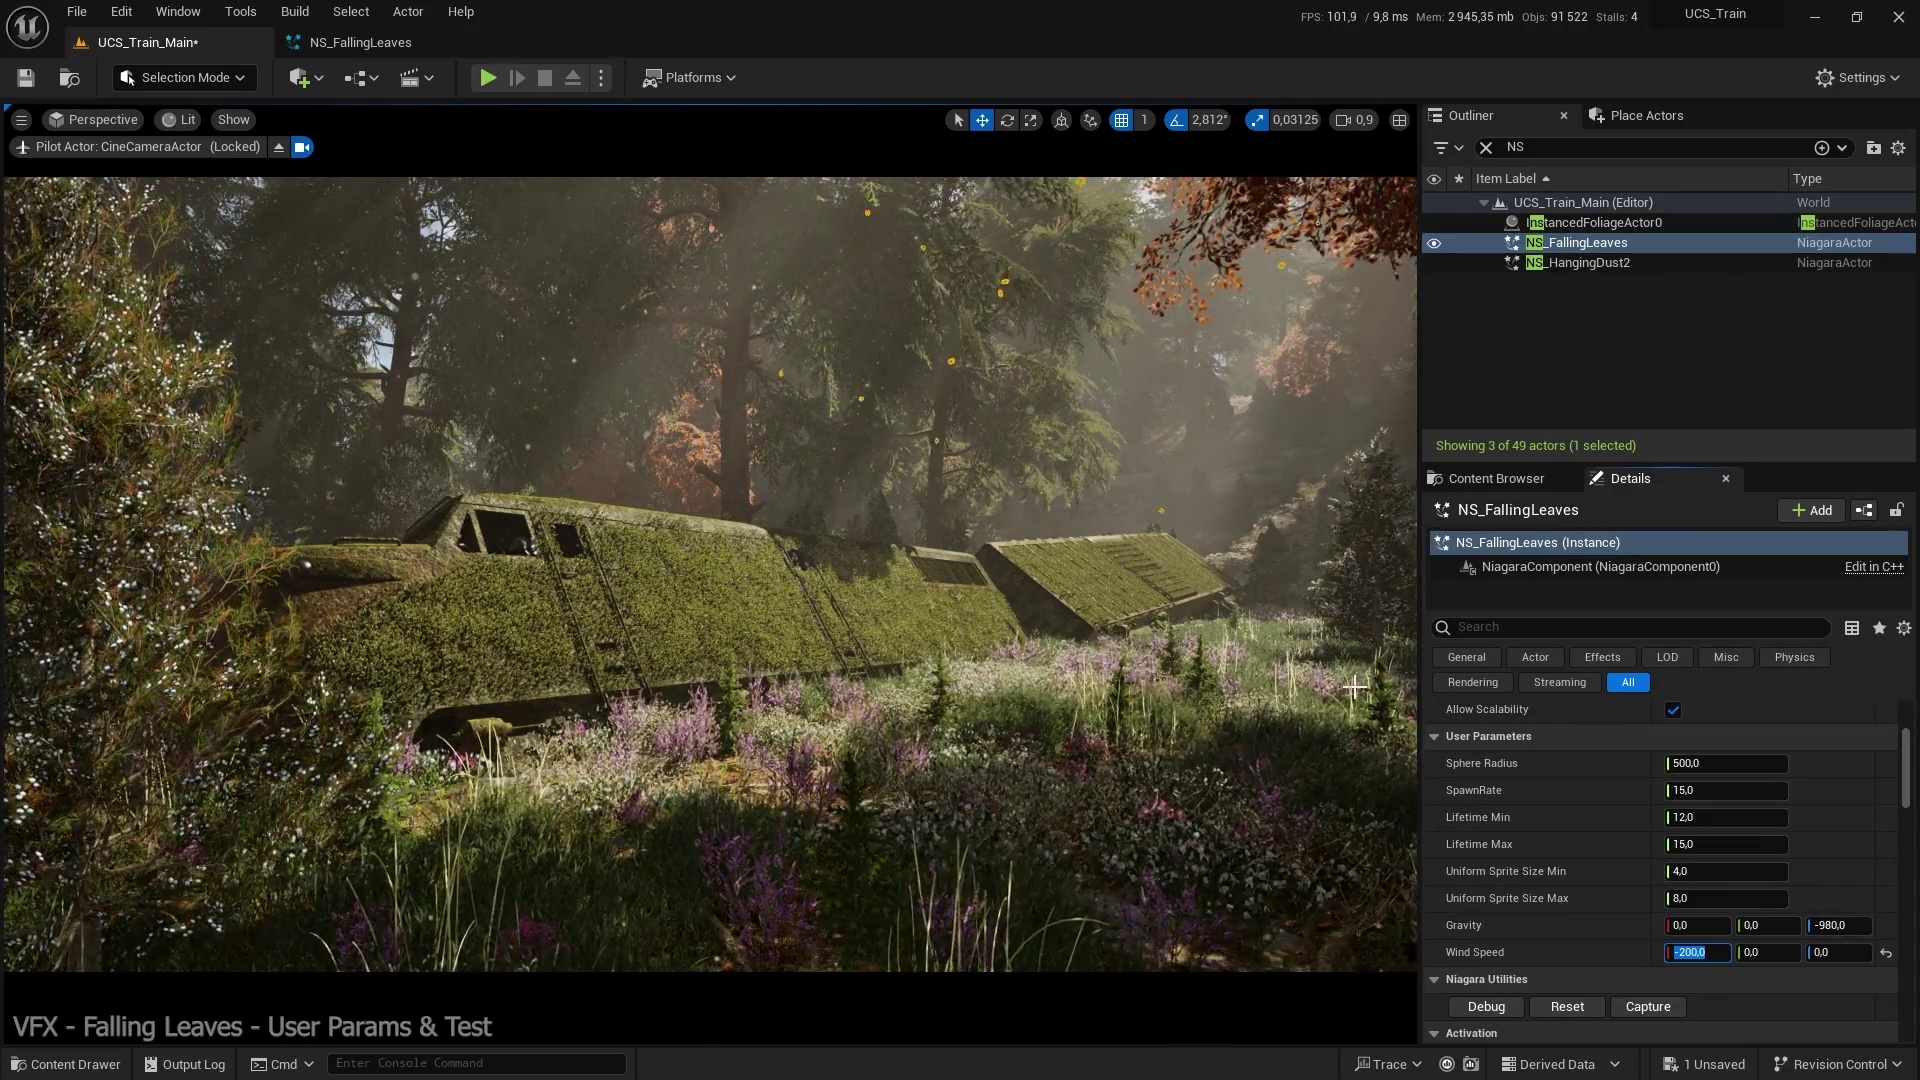This screenshot has height=1080, width=1920.
Task: Eject from the piloted CineCameraActor
Action: (279, 147)
